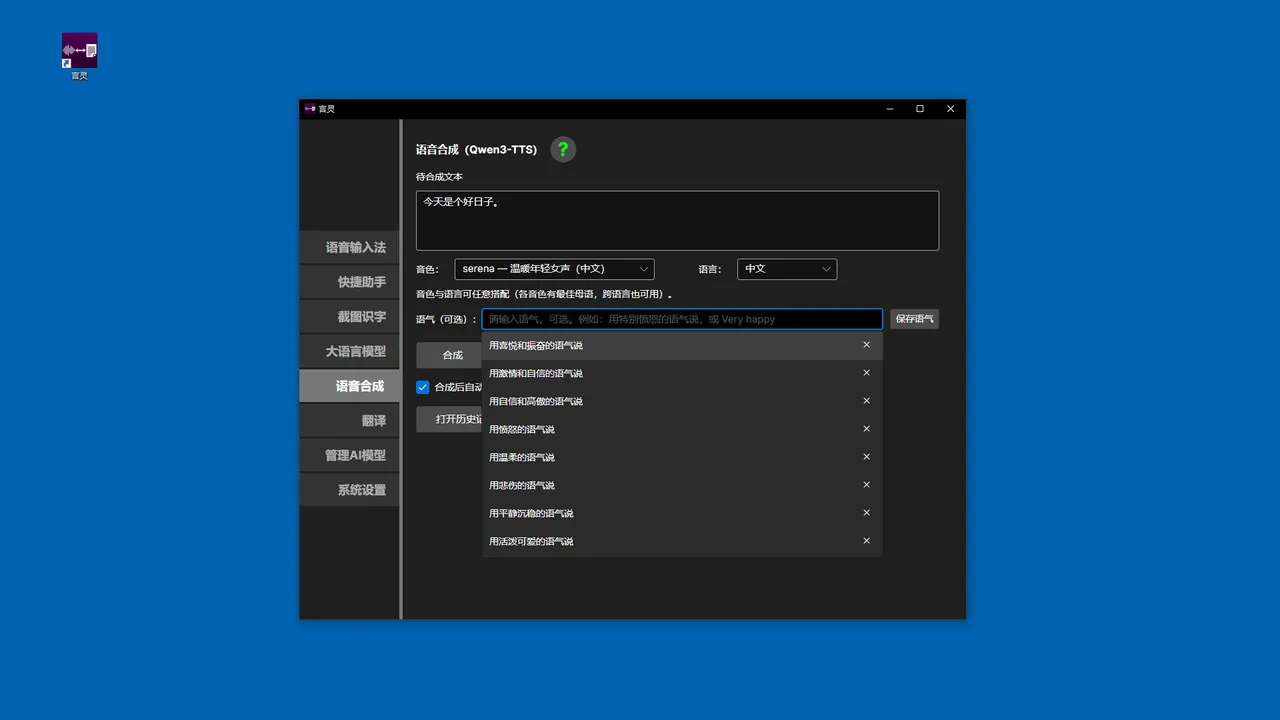Click the 语气 tone input field

click(682, 319)
